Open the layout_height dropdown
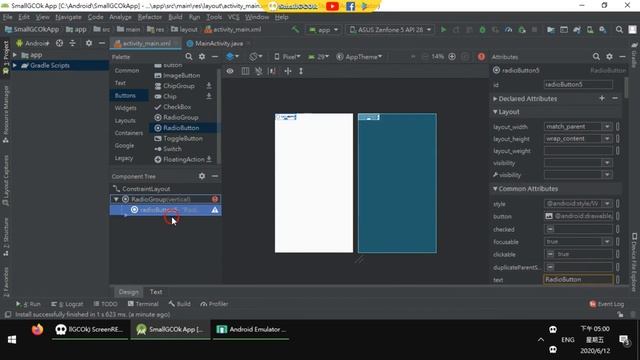This screenshot has width=640, height=360. coord(607,139)
